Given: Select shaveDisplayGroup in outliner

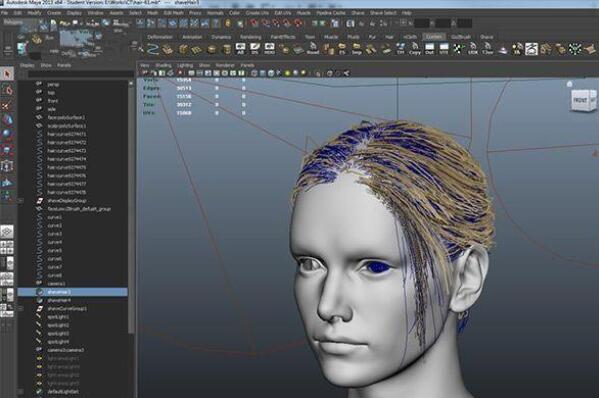Looking at the screenshot, I should point(67,201).
